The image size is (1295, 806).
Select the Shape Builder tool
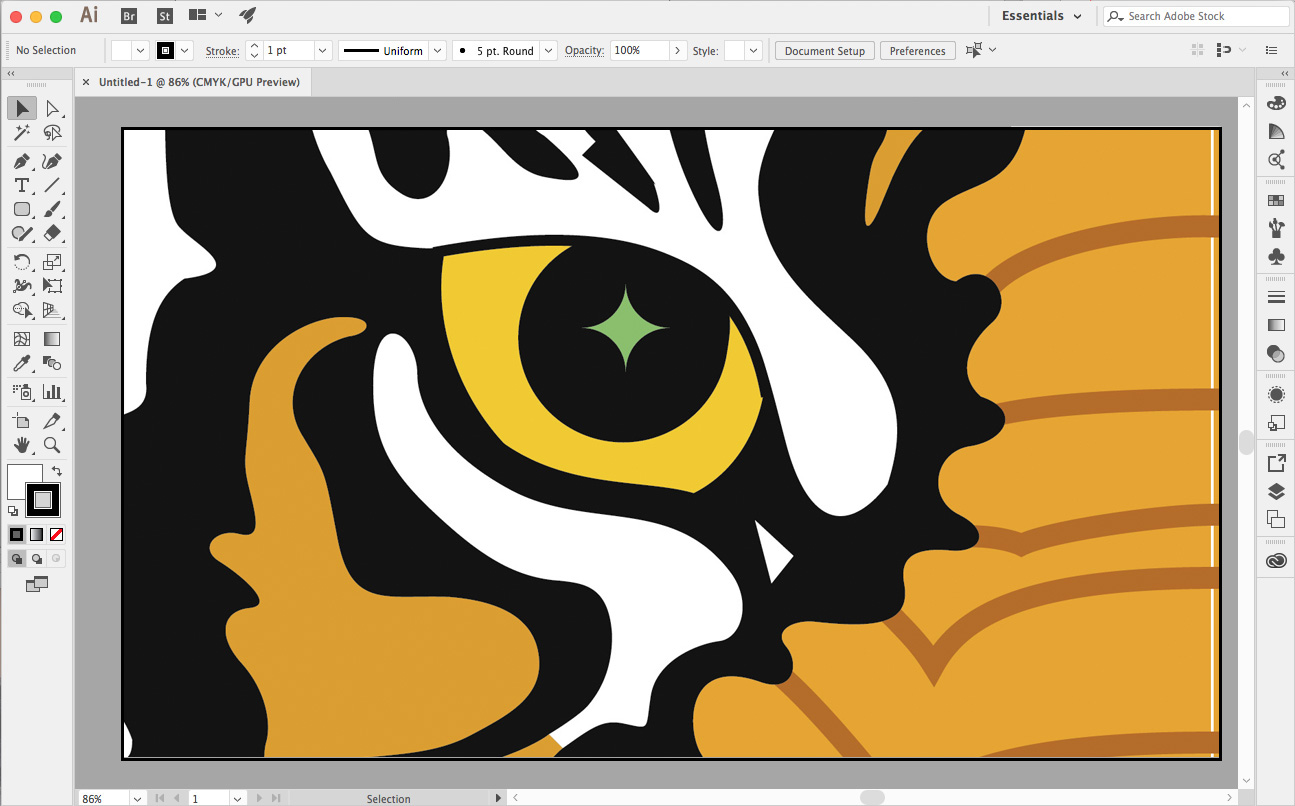pos(22,310)
